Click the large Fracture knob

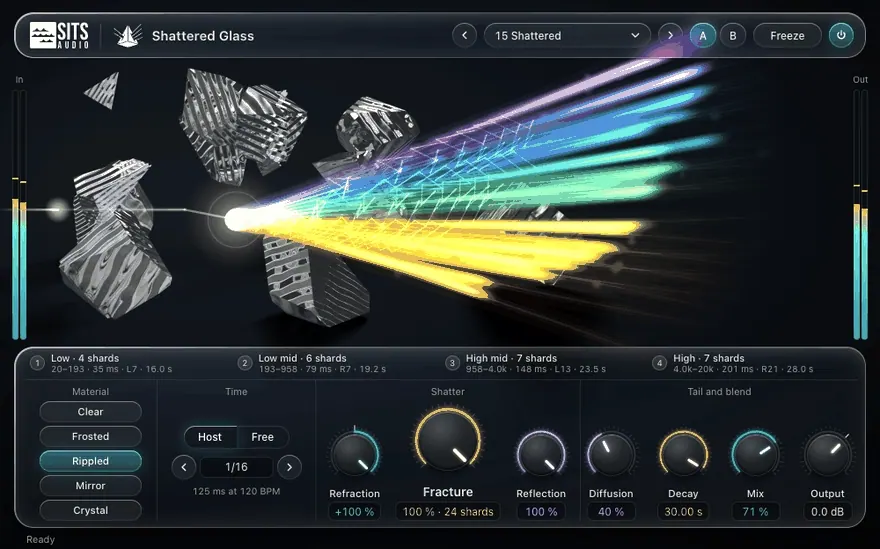(447, 440)
